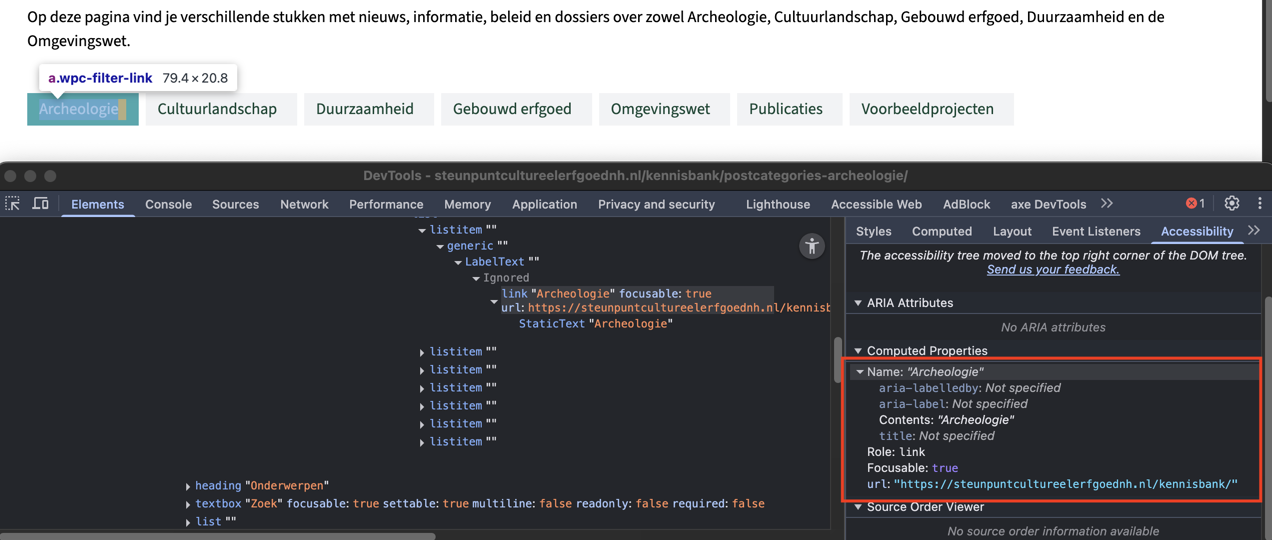Expand the heading "Onderwerpen" tree node
The image size is (1272, 540).
tap(188, 486)
